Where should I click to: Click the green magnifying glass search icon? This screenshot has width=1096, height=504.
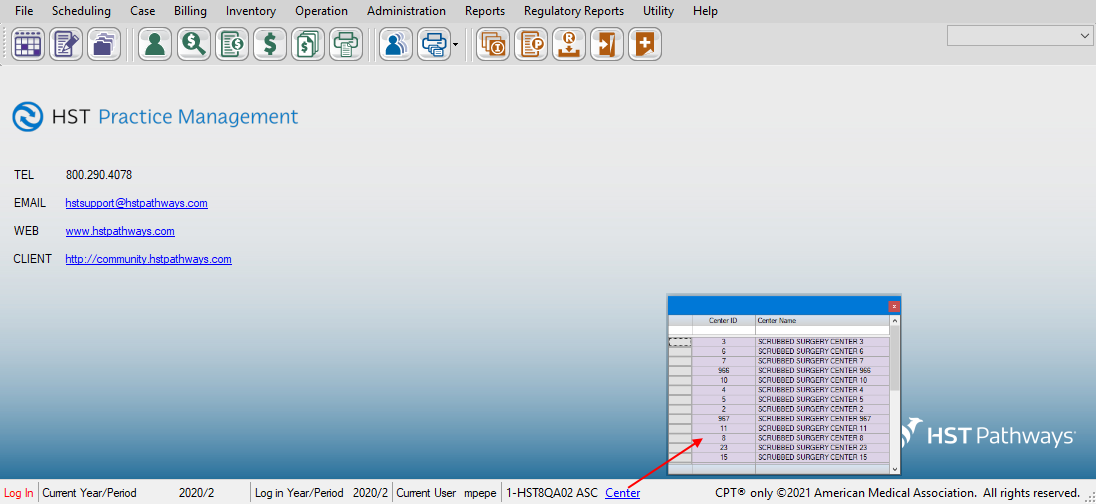pyautogui.click(x=193, y=45)
